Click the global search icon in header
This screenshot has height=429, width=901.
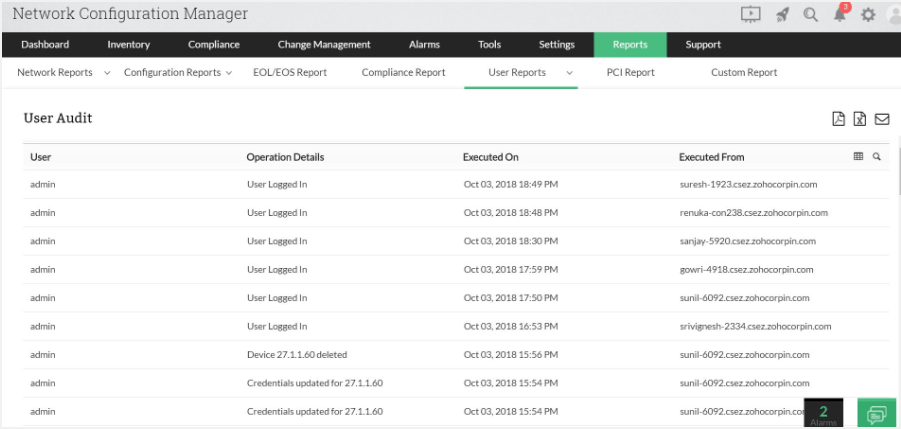(811, 14)
